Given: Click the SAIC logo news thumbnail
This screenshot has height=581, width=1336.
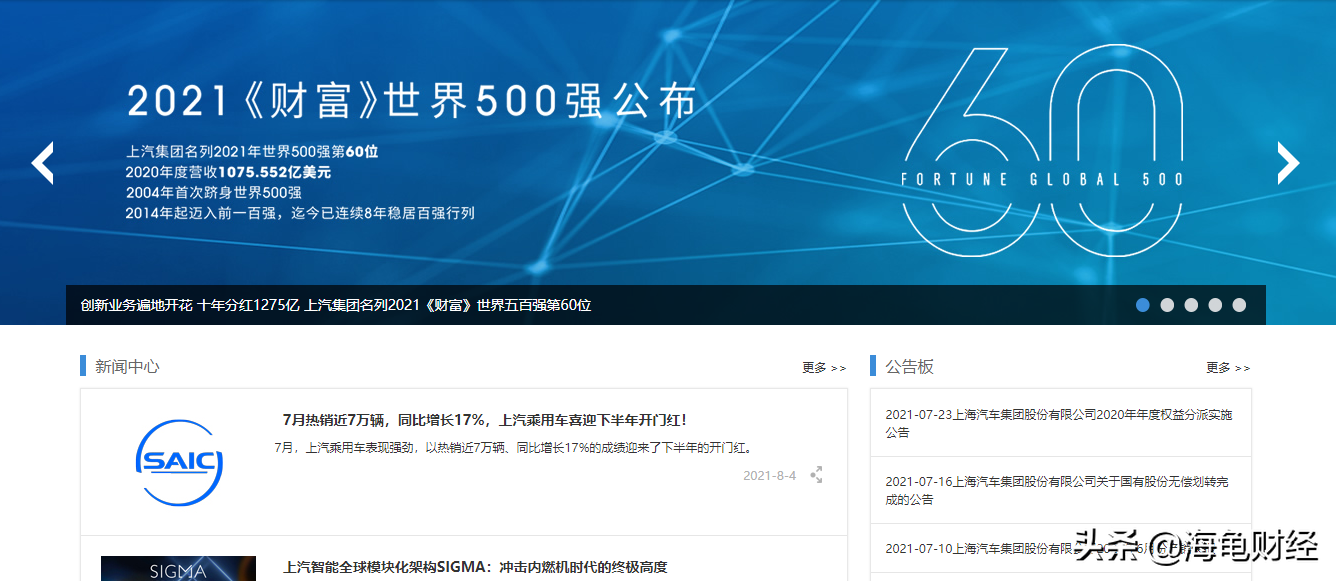Looking at the screenshot, I should coord(179,462).
